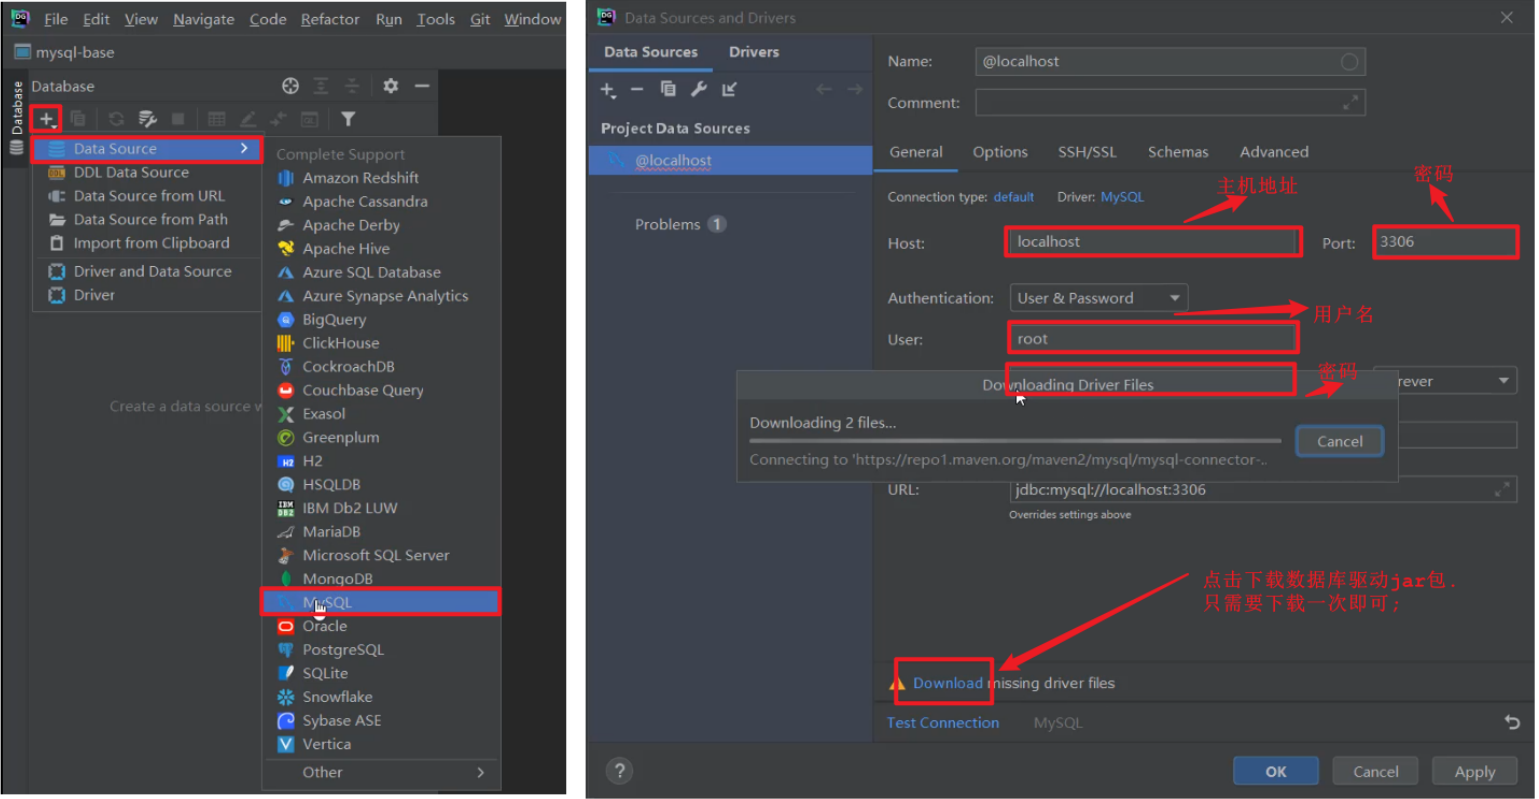Screen dimensions: 1539x799
Task: Click the plus New icon in Database toolbar
Action: click(46, 119)
